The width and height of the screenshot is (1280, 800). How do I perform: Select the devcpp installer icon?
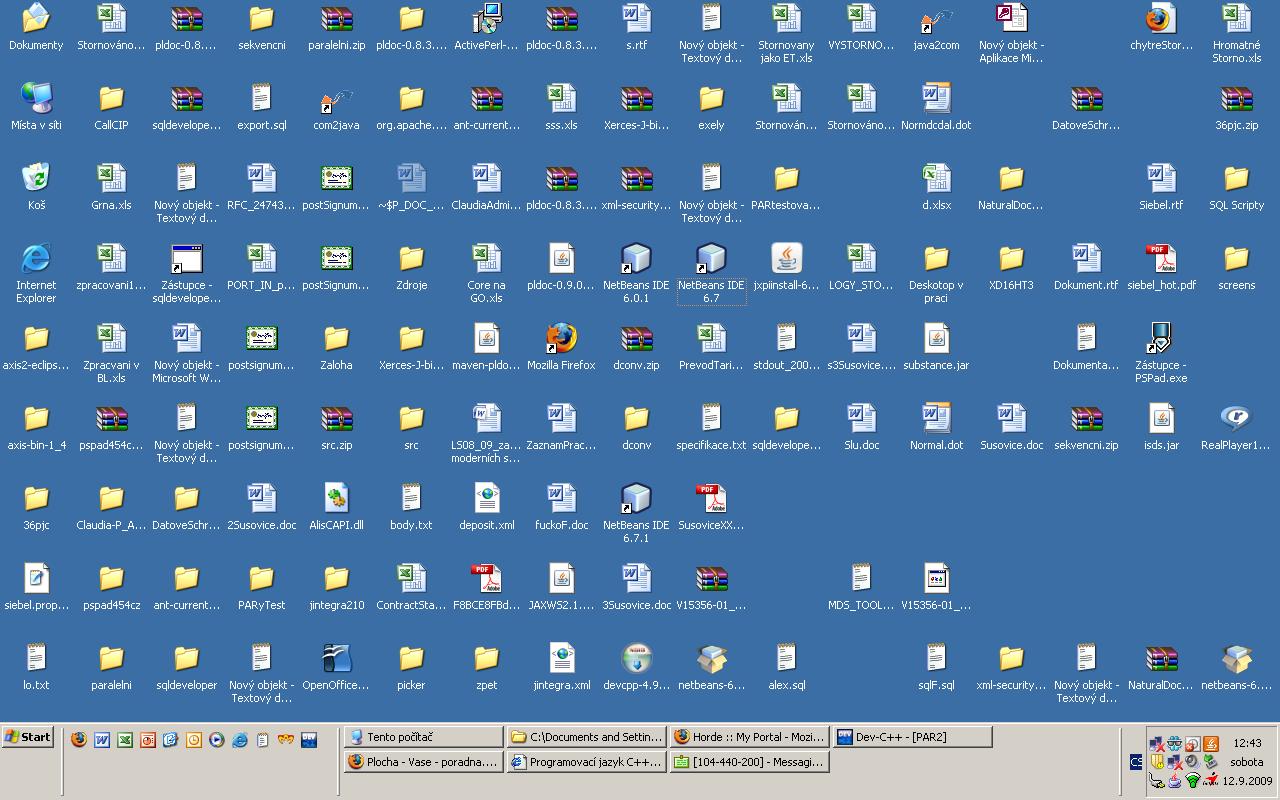(636, 660)
